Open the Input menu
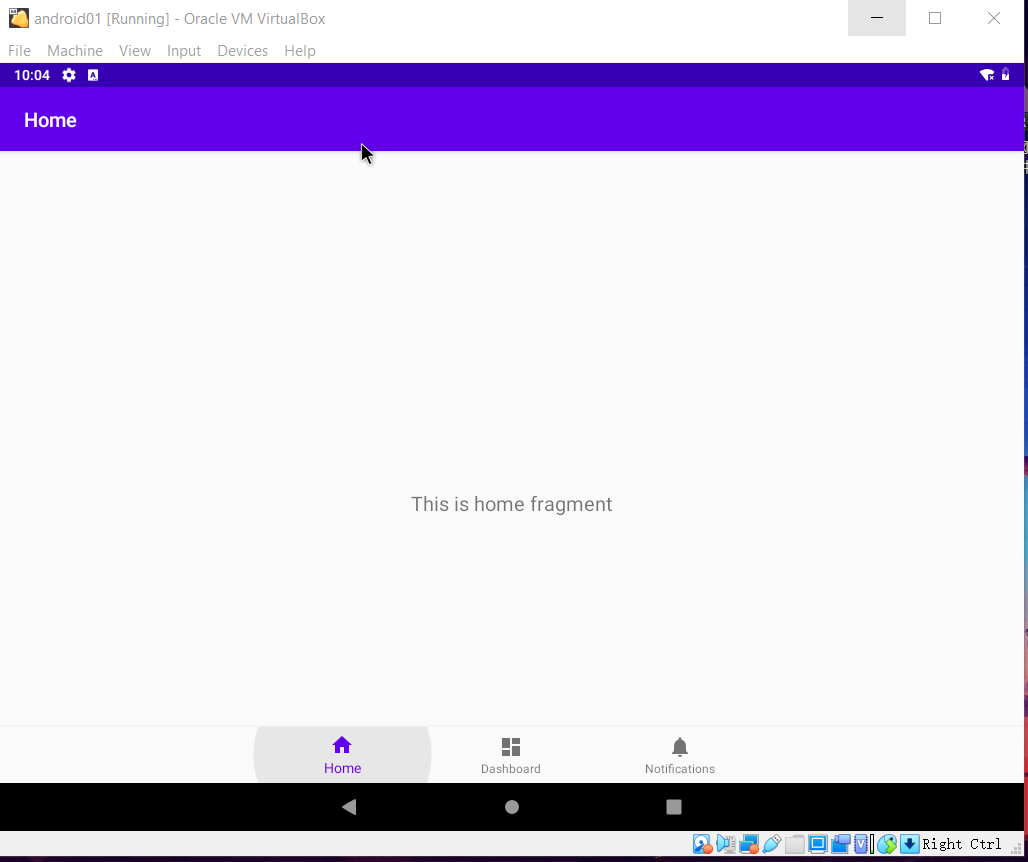This screenshot has width=1028, height=862. click(184, 50)
